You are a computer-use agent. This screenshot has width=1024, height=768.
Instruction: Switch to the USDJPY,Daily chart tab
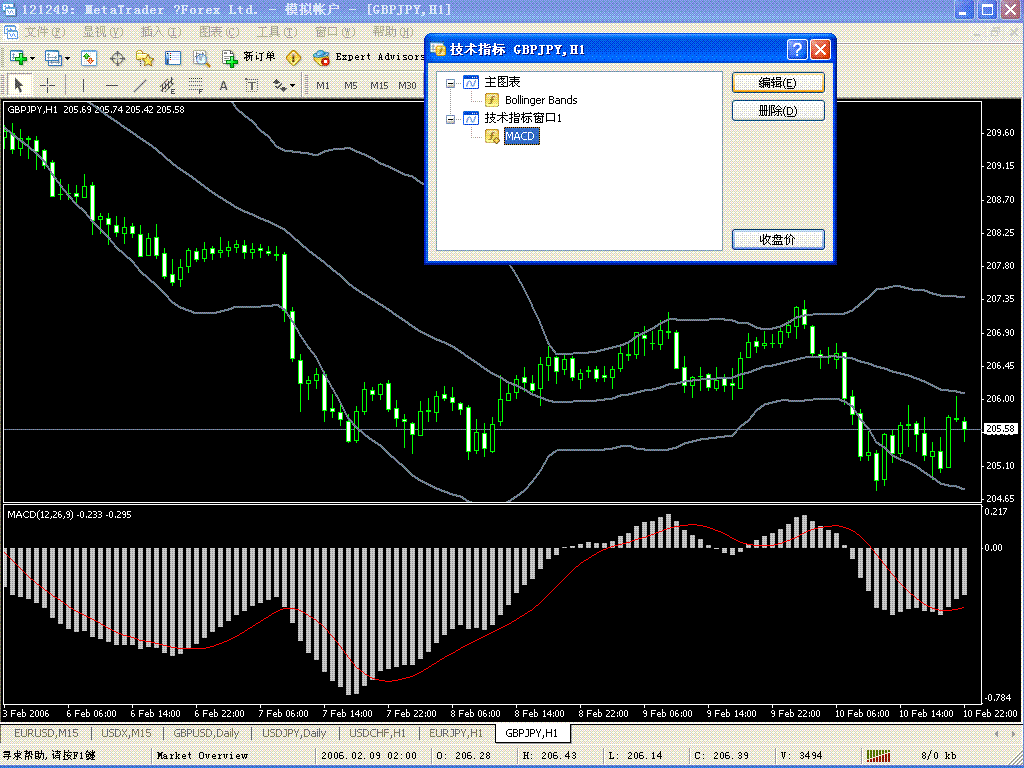tap(295, 733)
